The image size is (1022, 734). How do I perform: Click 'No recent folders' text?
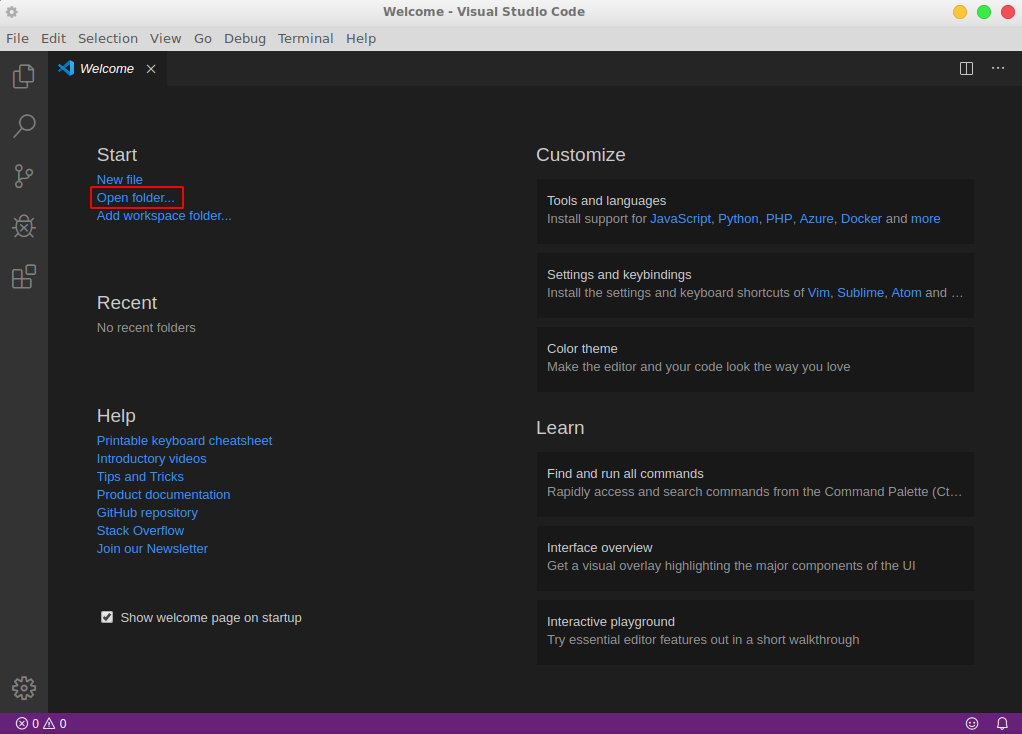146,328
